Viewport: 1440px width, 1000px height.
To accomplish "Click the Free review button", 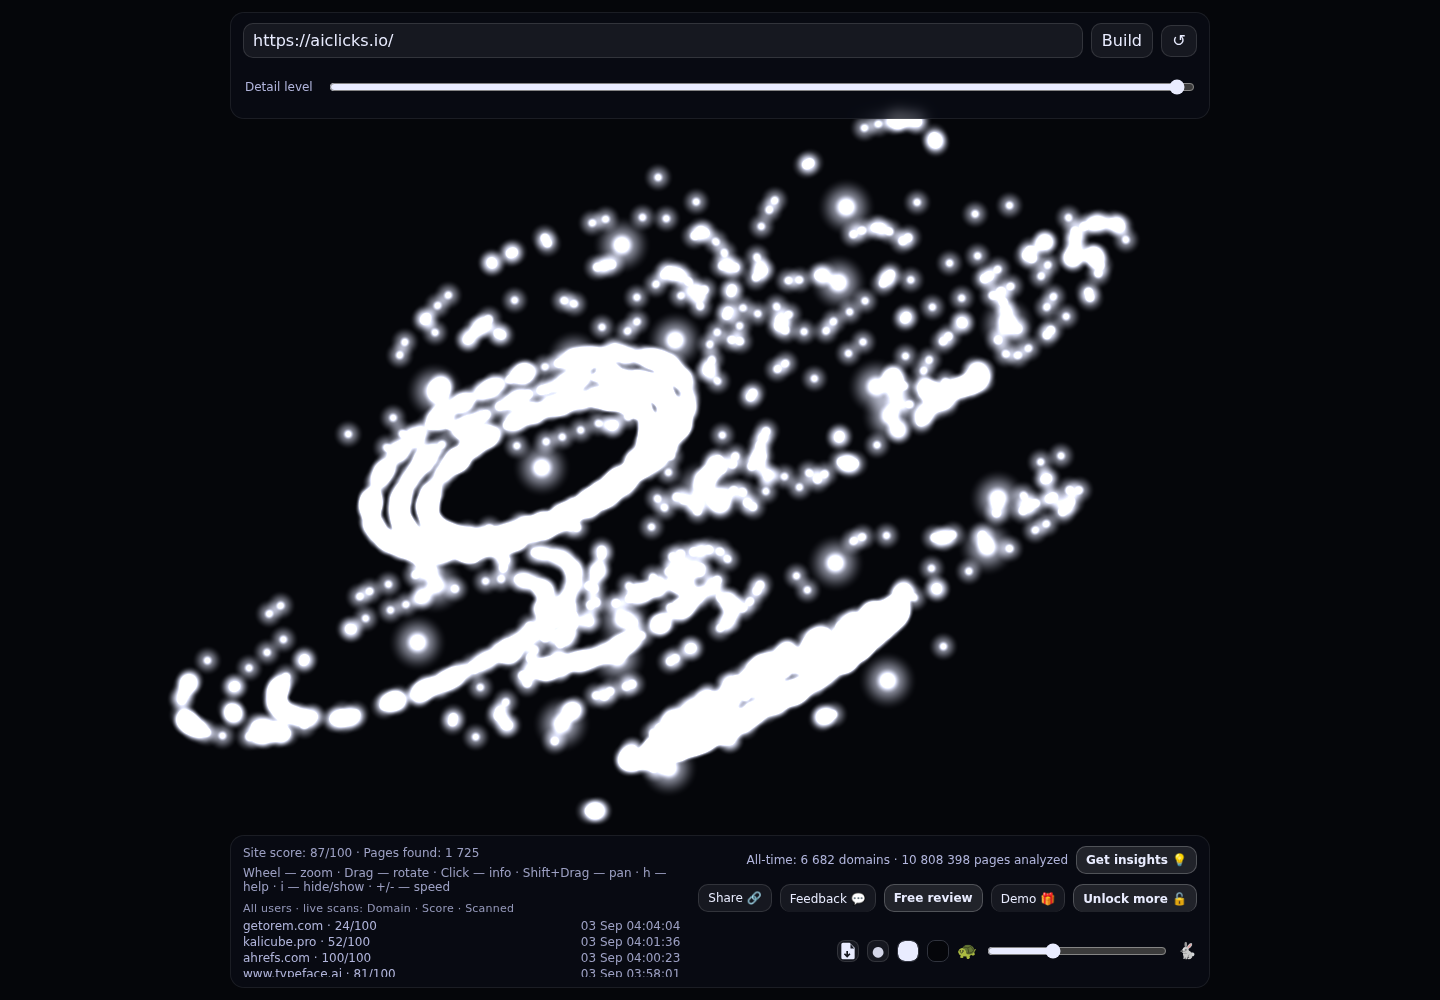I will click(x=933, y=898).
